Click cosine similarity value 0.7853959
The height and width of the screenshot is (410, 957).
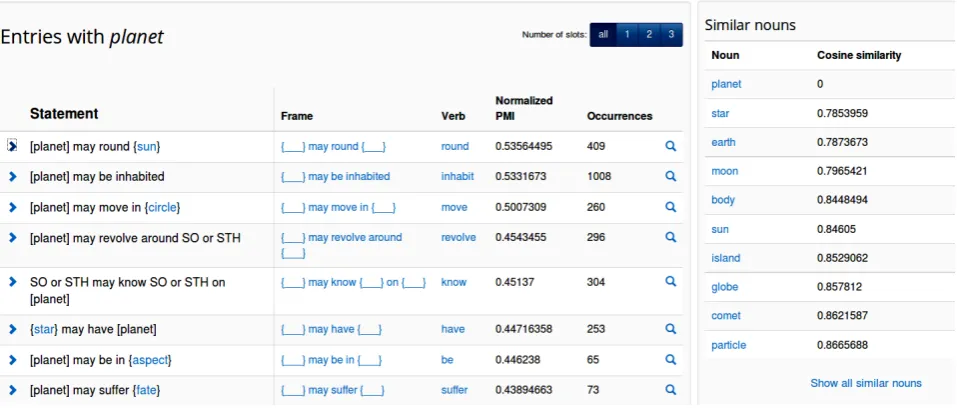[842, 113]
